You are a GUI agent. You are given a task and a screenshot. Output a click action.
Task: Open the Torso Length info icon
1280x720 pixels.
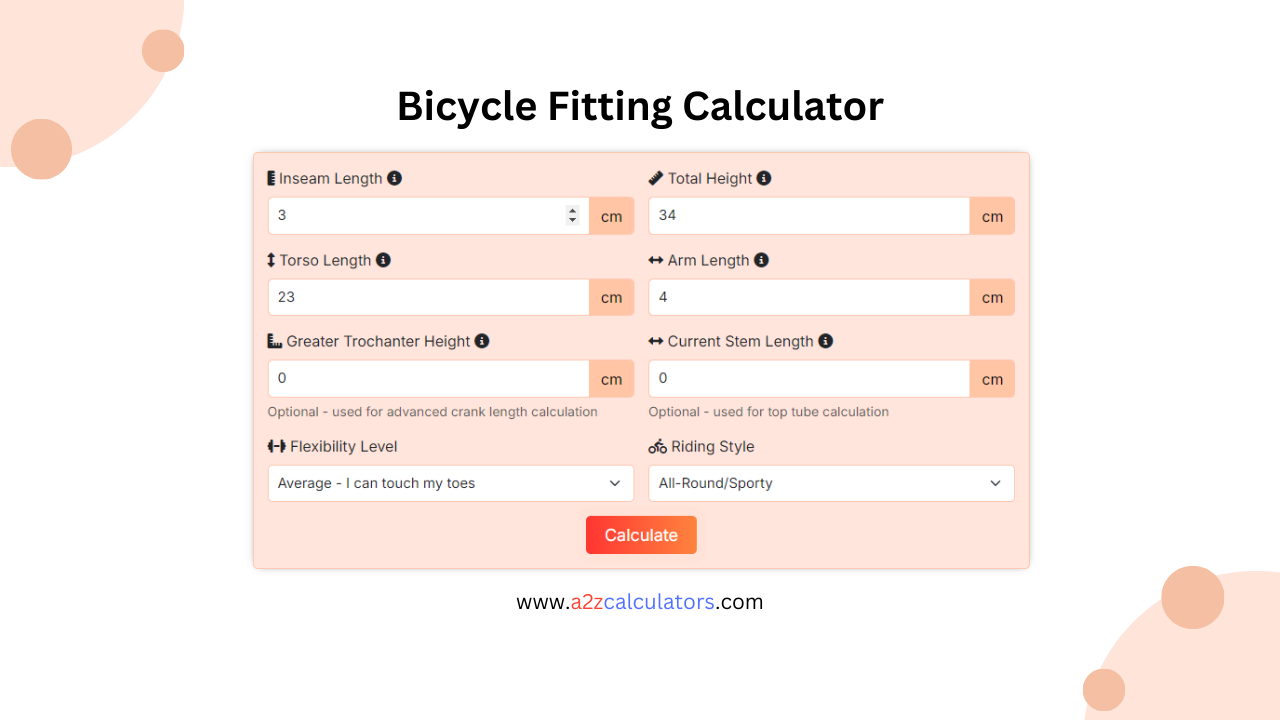point(383,260)
